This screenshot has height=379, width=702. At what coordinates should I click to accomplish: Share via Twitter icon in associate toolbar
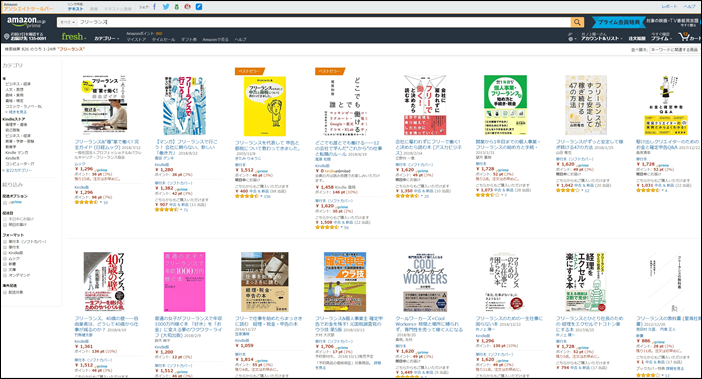(x=166, y=7)
